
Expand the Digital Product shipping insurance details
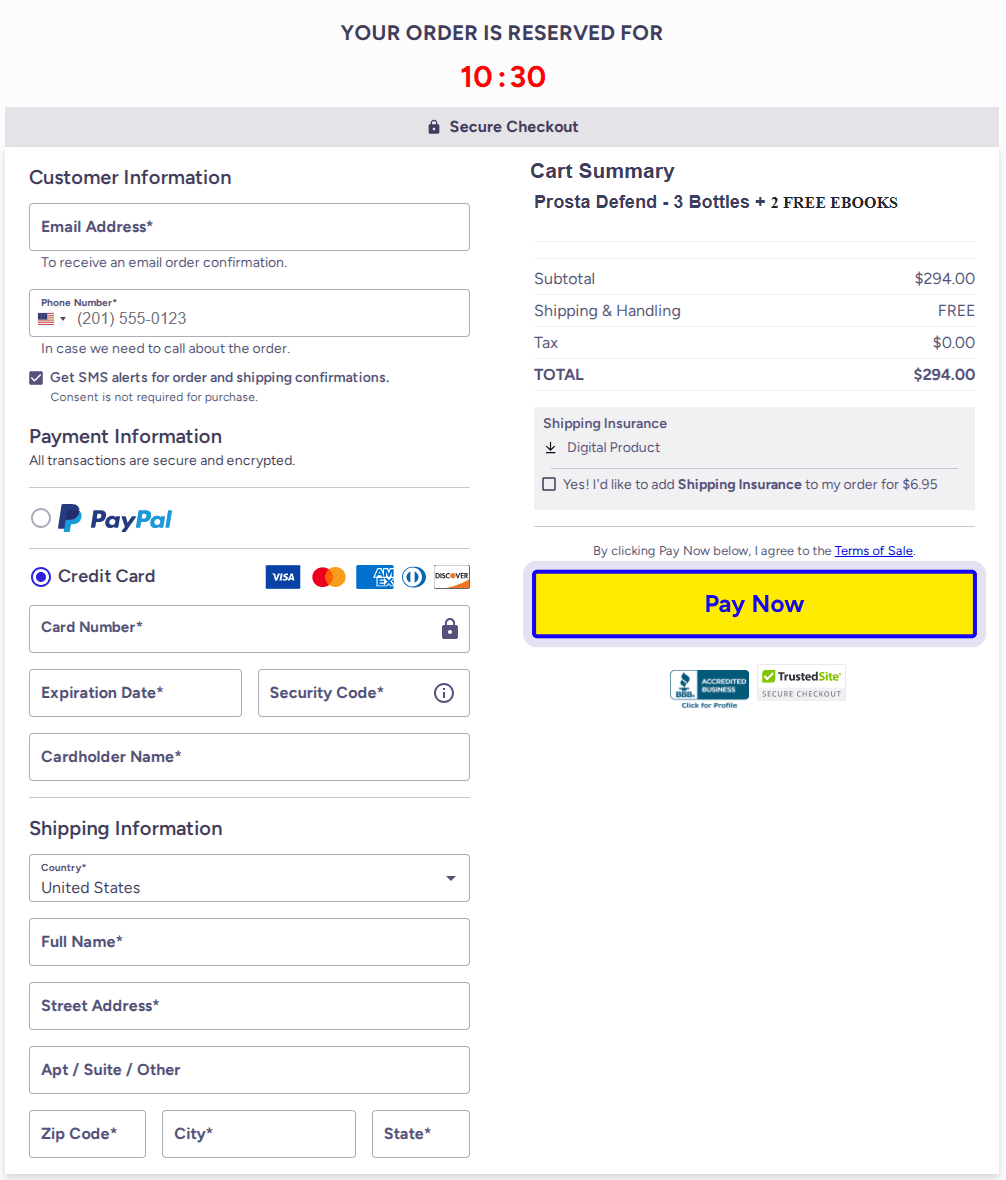tap(551, 448)
